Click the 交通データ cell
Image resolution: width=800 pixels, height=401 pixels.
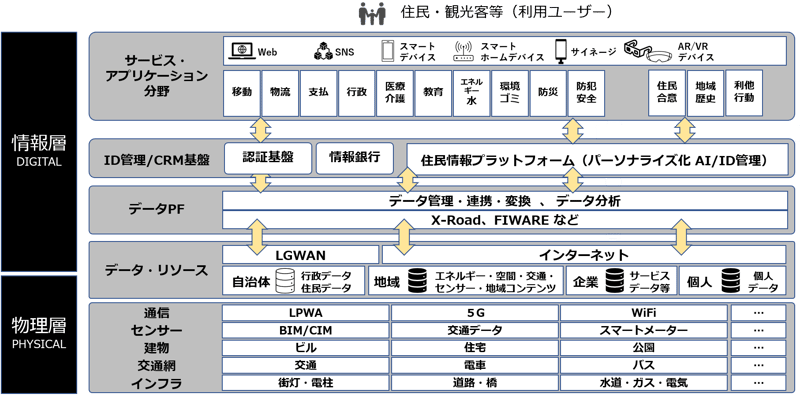474,331
